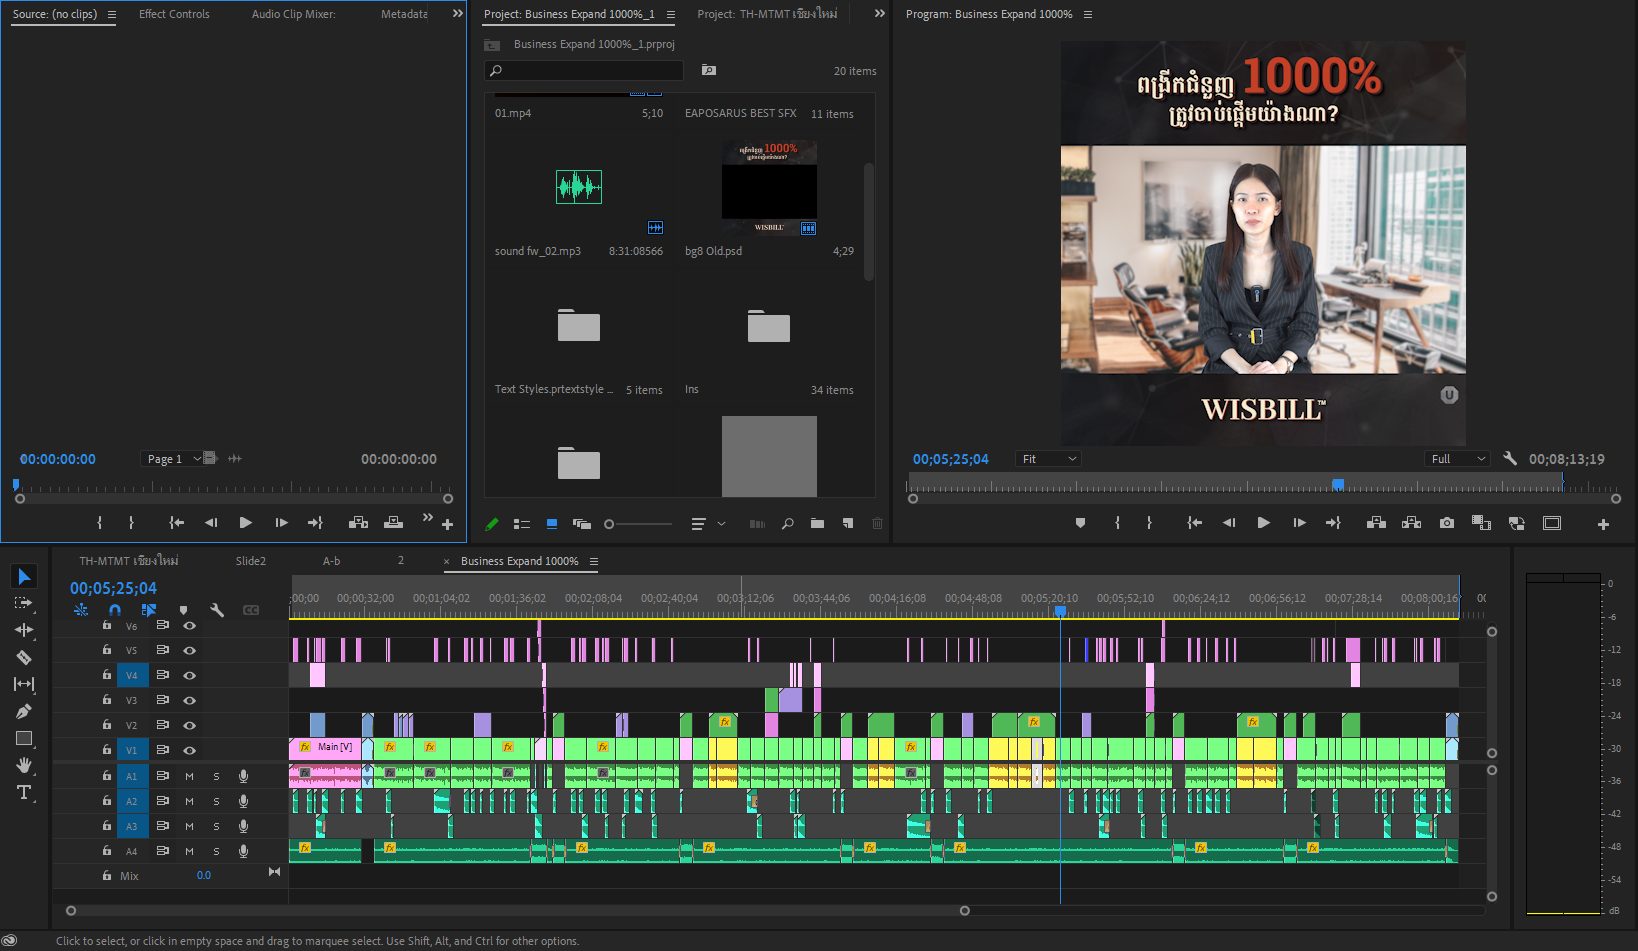Select the Type tool

point(24,792)
